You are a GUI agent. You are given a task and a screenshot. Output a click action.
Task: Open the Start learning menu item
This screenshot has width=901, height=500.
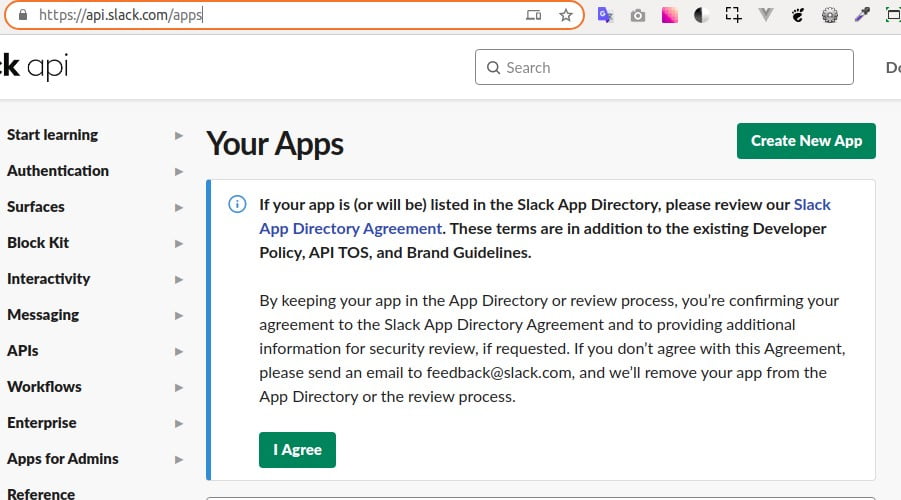[52, 135]
